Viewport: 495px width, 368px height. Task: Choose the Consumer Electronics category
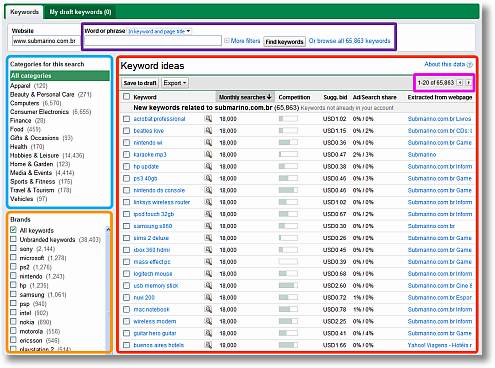(x=39, y=112)
